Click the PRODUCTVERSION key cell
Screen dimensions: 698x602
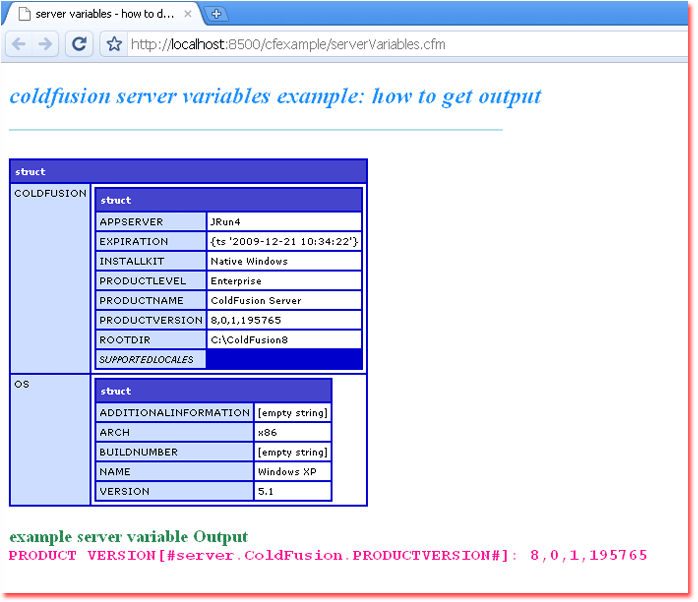(x=151, y=320)
